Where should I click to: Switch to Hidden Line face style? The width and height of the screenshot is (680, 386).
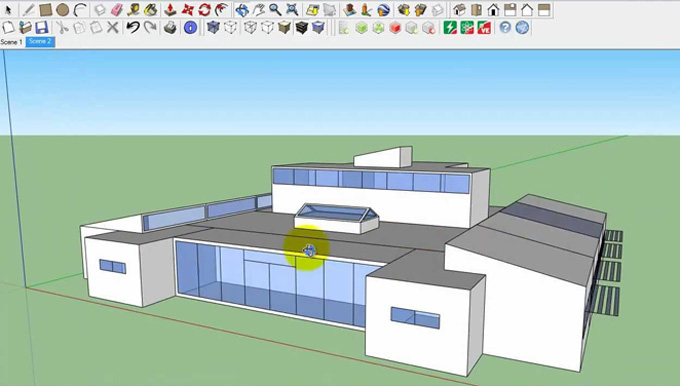(268, 28)
